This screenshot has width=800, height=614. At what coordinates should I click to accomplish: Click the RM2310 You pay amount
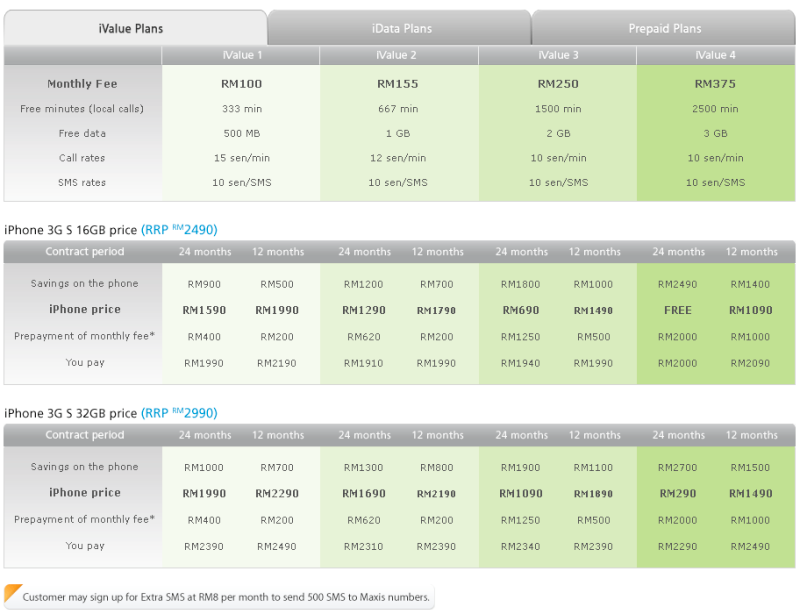(363, 547)
